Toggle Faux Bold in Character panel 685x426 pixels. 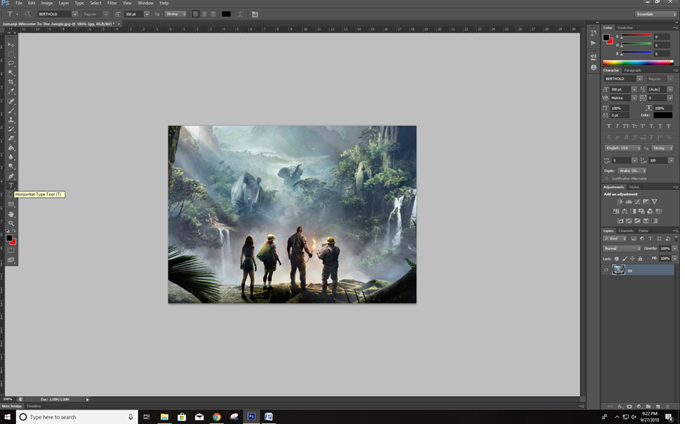coord(609,126)
